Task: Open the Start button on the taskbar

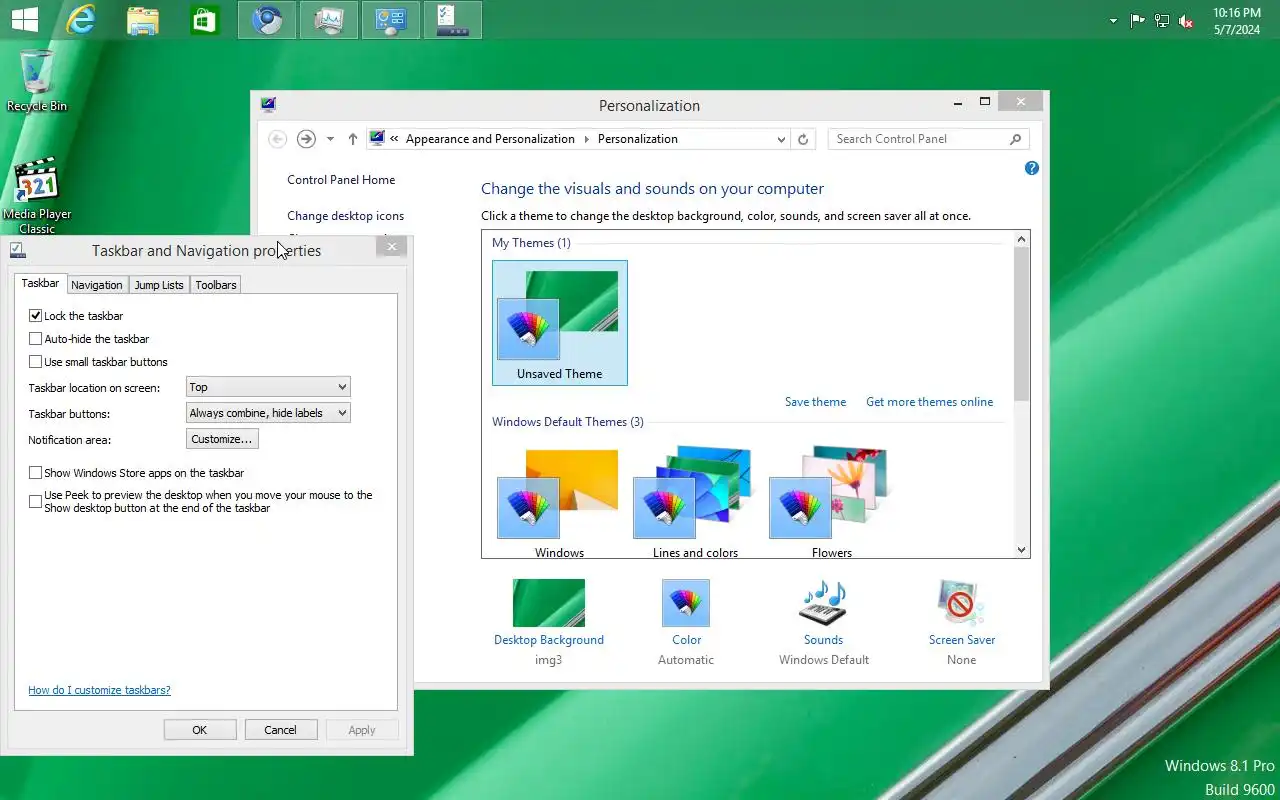Action: [x=24, y=20]
